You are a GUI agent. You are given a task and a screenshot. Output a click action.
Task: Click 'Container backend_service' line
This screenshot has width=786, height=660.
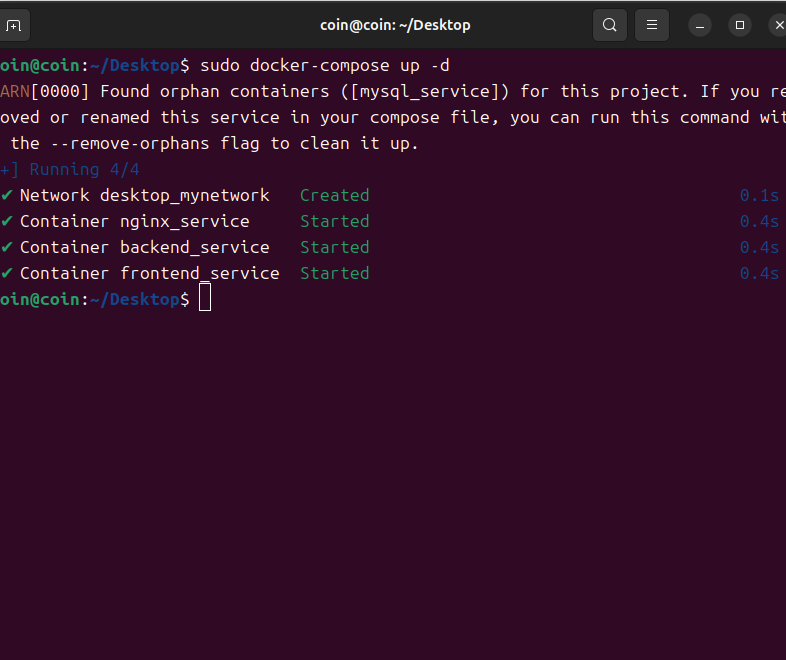pyautogui.click(x=144, y=248)
